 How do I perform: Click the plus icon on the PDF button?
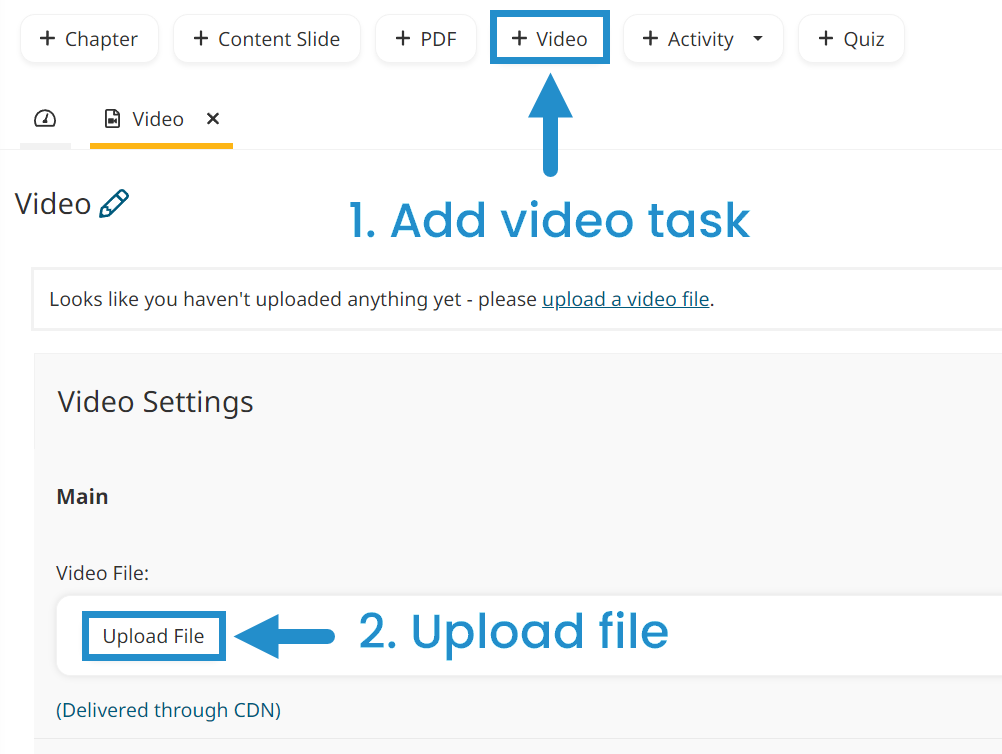[404, 38]
